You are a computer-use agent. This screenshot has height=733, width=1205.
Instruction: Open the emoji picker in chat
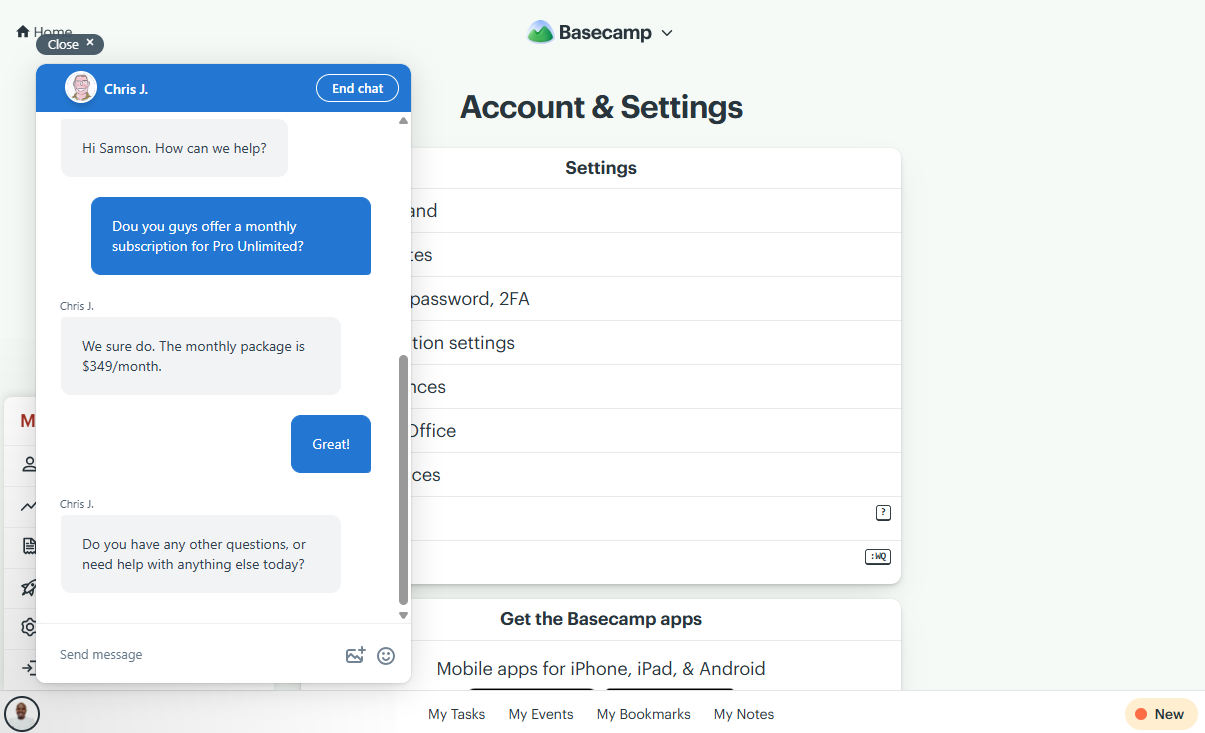pos(386,656)
